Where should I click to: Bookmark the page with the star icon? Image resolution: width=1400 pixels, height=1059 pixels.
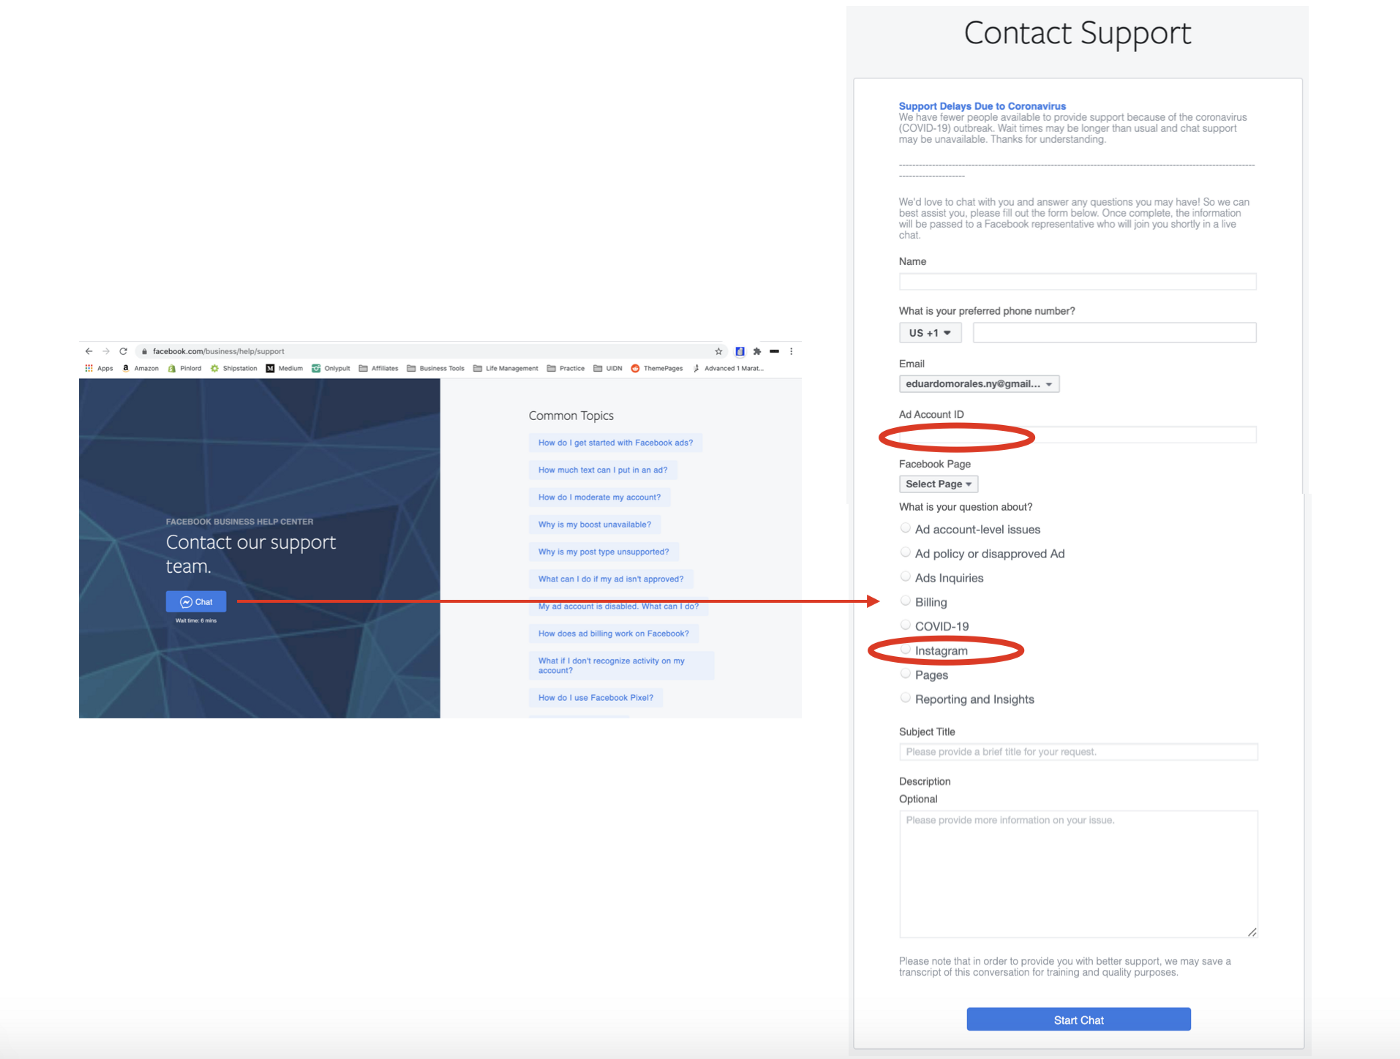click(718, 351)
